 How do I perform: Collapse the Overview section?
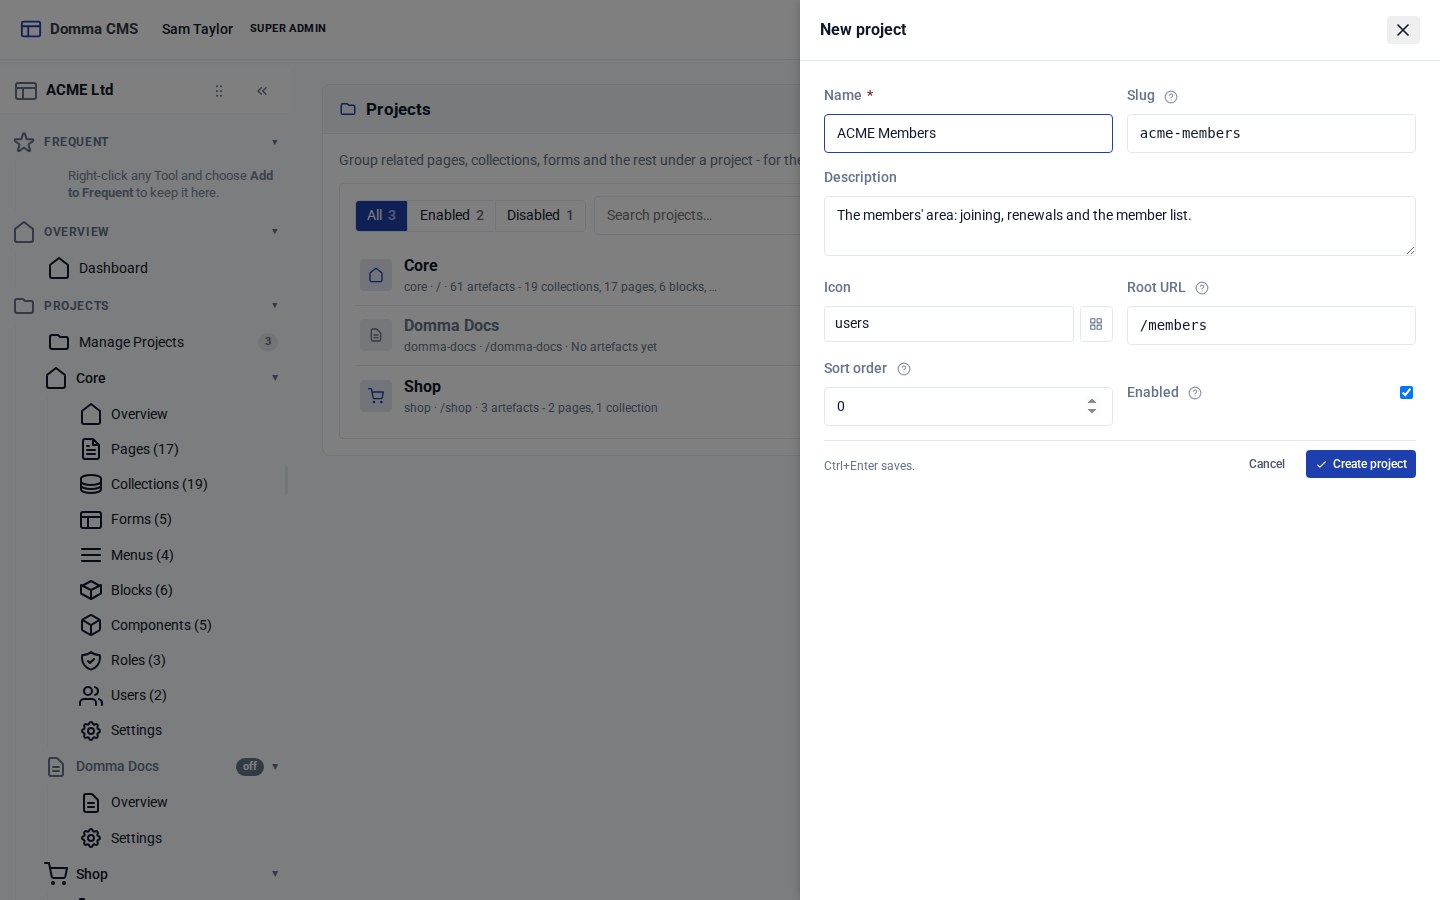pos(275,232)
